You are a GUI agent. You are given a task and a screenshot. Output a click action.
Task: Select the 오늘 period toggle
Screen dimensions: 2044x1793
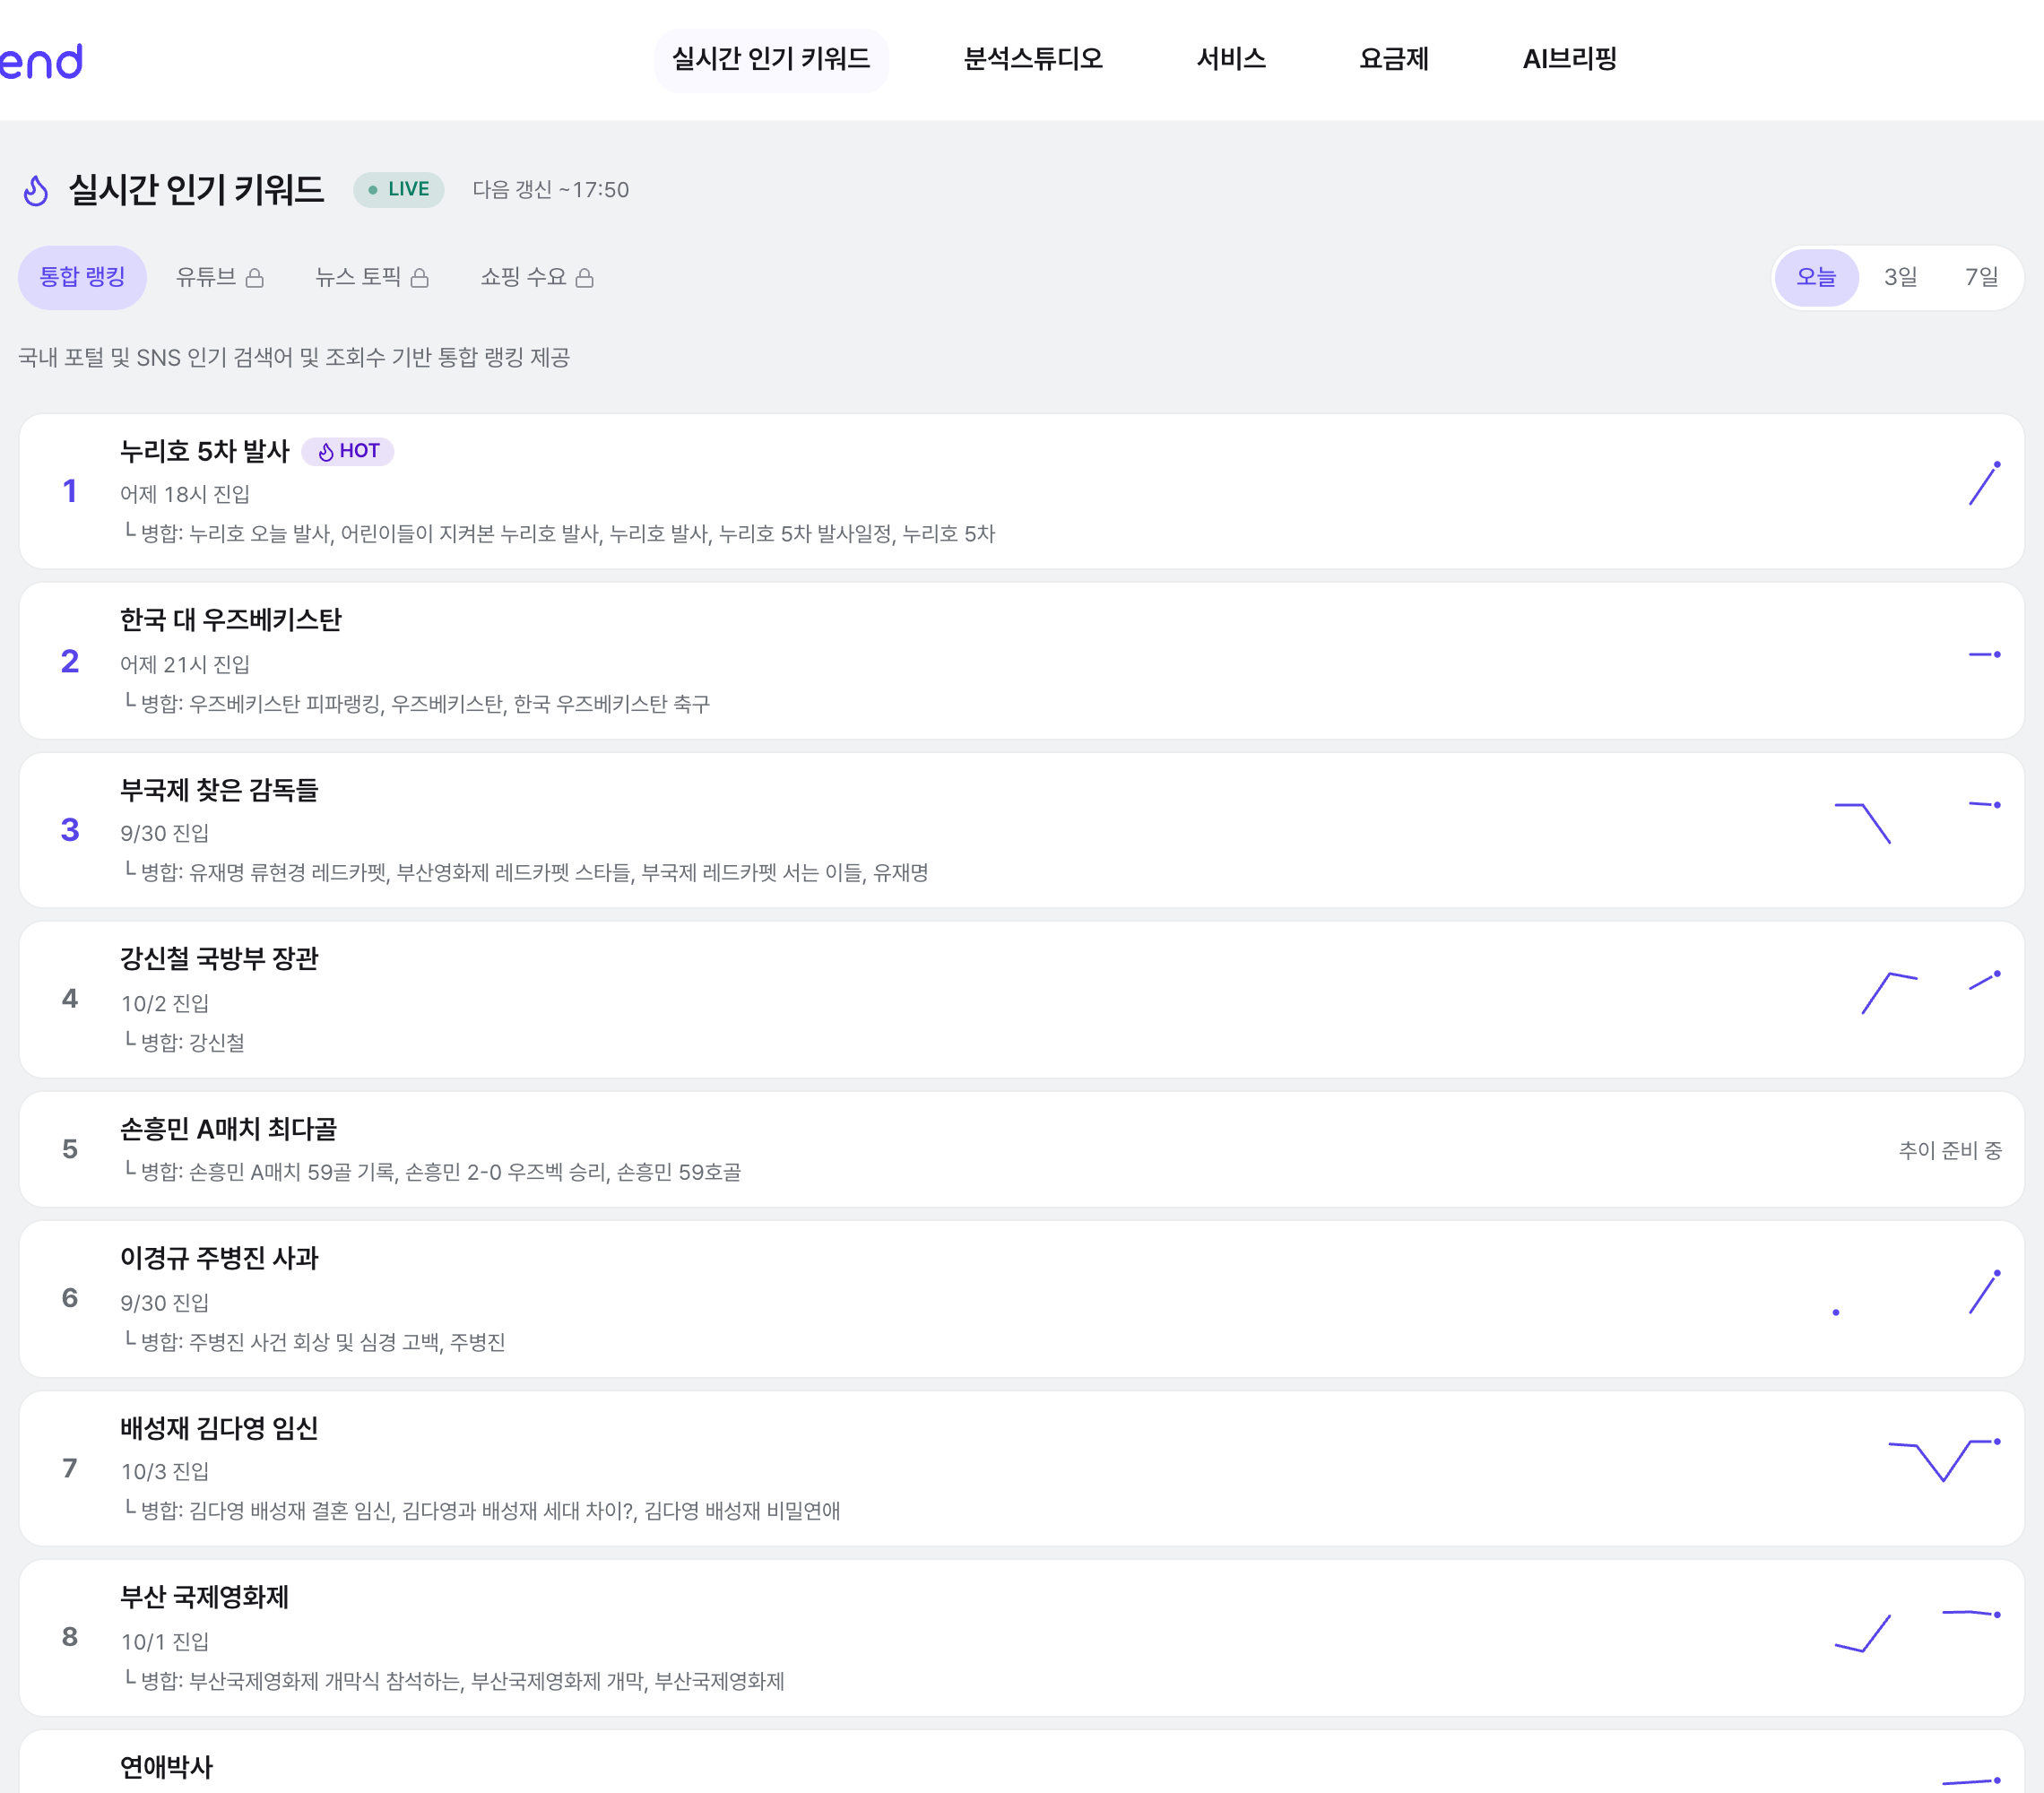(1816, 277)
